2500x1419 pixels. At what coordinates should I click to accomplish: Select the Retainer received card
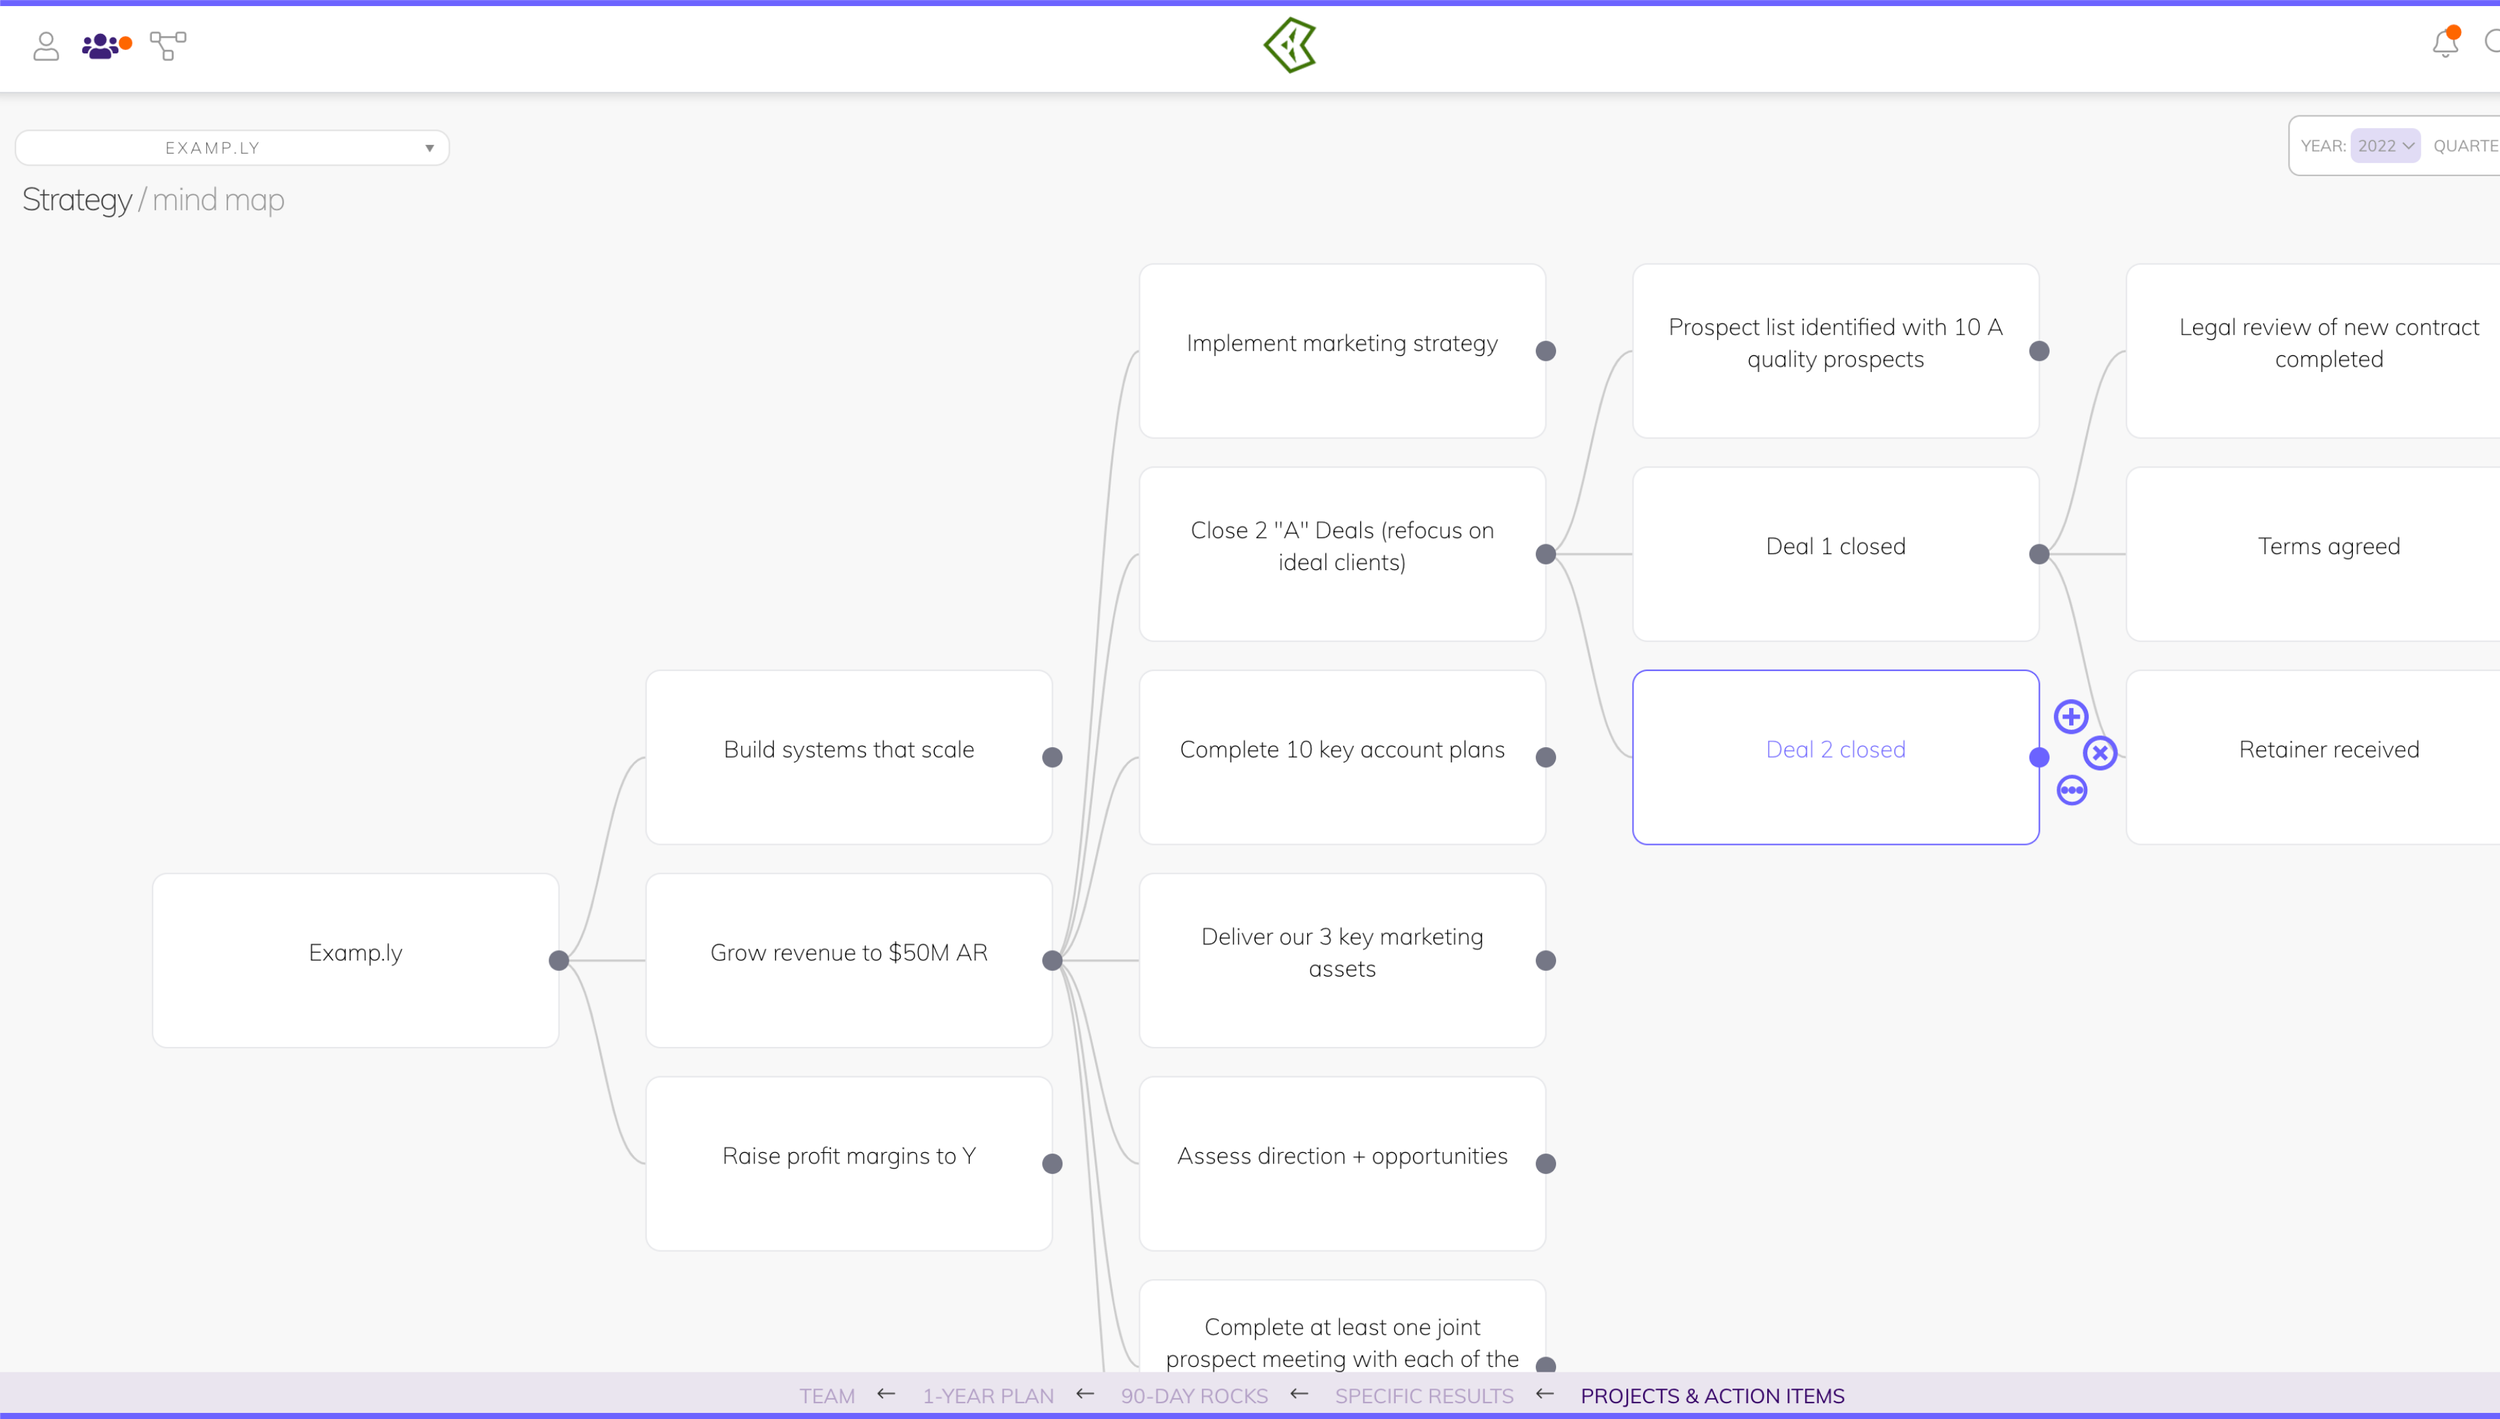(2328, 757)
